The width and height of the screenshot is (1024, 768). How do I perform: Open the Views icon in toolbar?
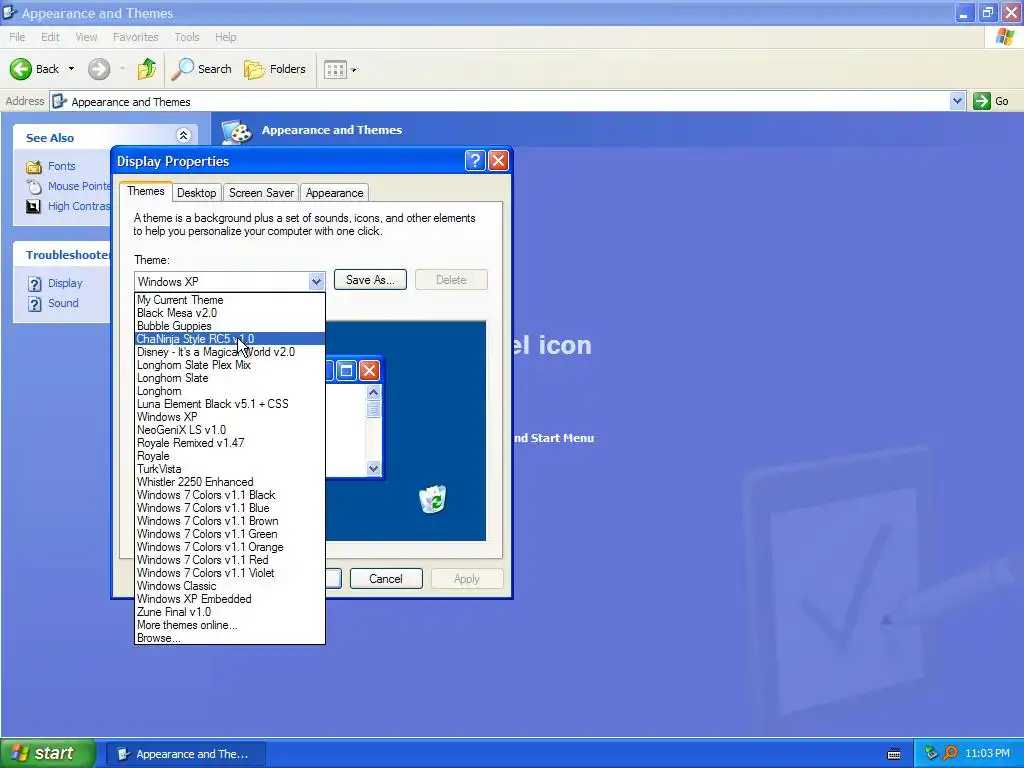tap(335, 69)
